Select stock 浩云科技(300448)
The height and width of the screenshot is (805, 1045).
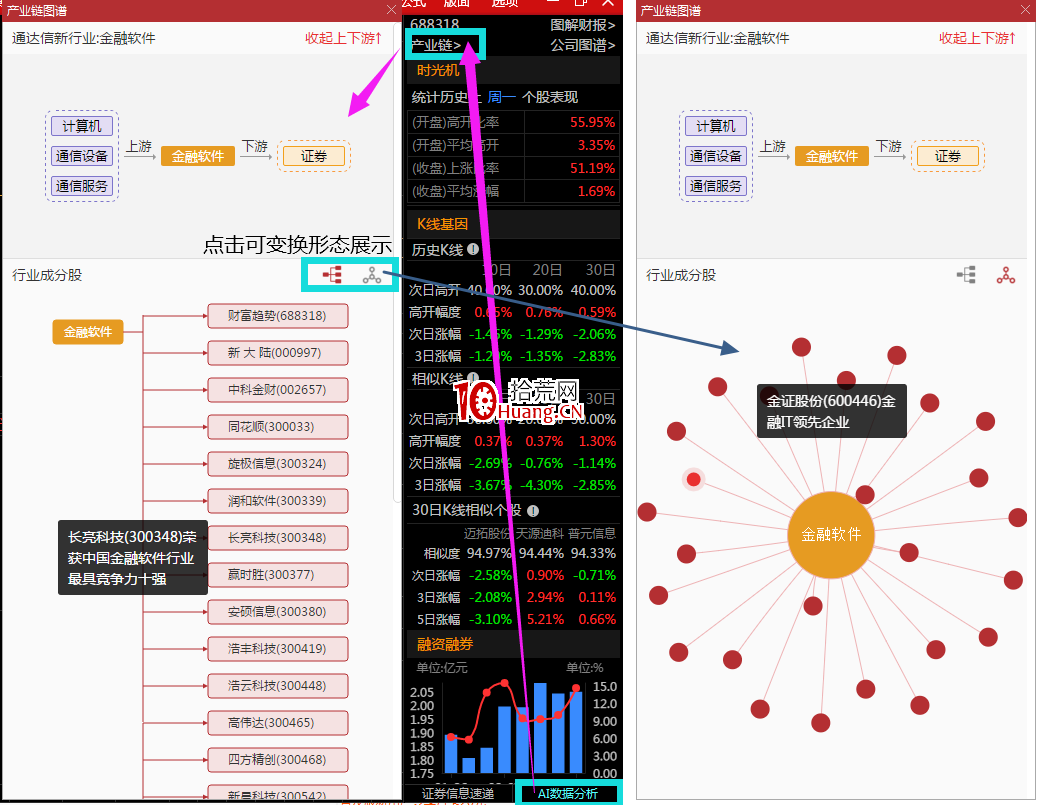(x=278, y=686)
